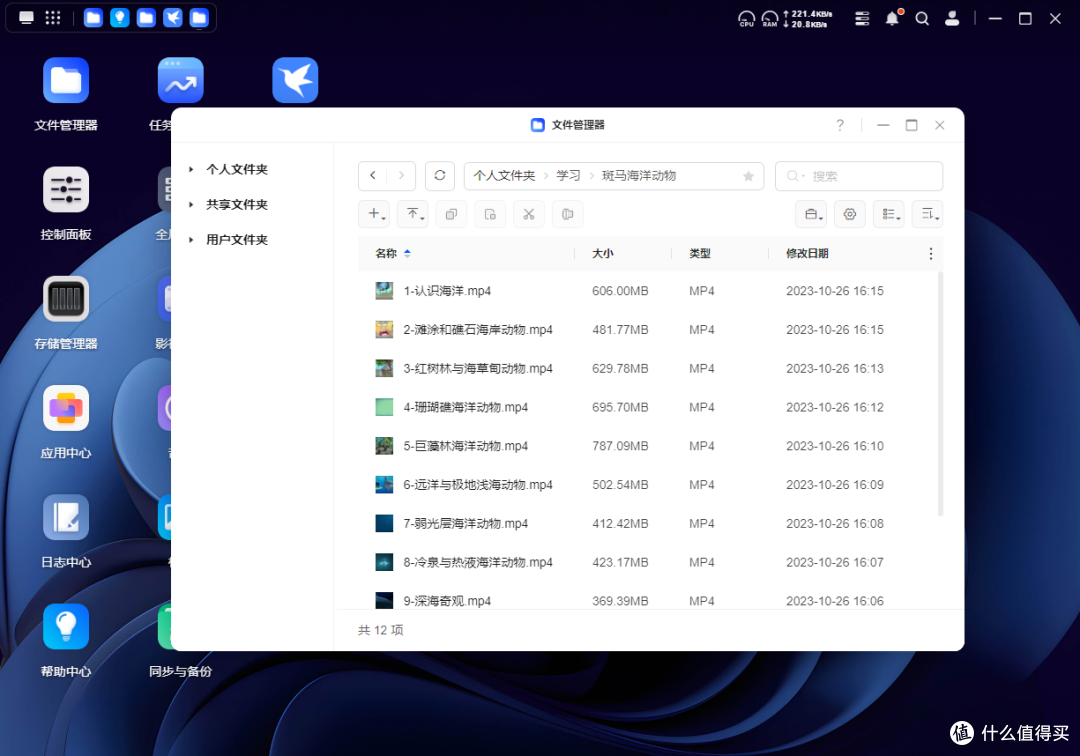Navigate to 学习 in breadcrumb

click(x=568, y=176)
